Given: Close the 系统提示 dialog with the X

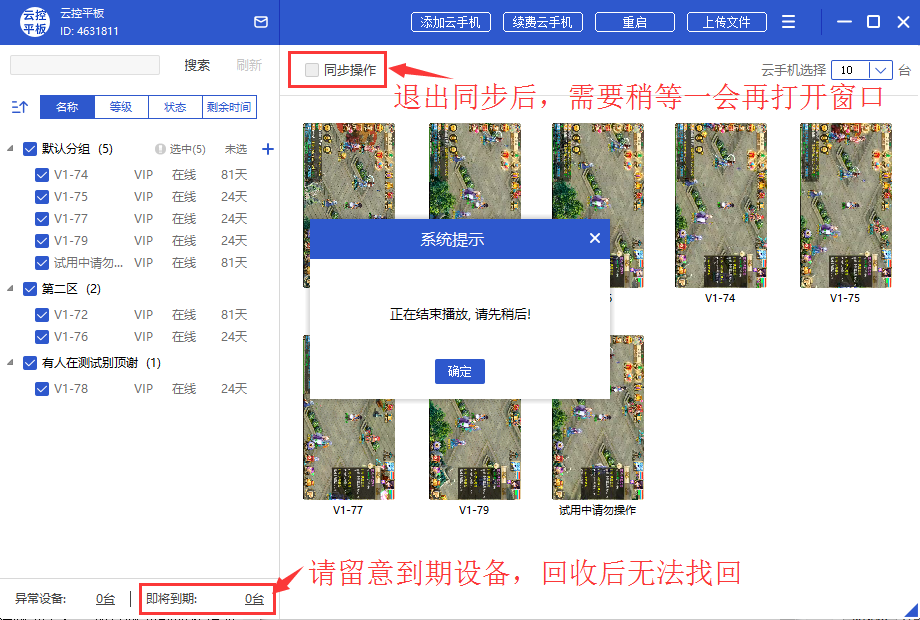Looking at the screenshot, I should (x=594, y=238).
